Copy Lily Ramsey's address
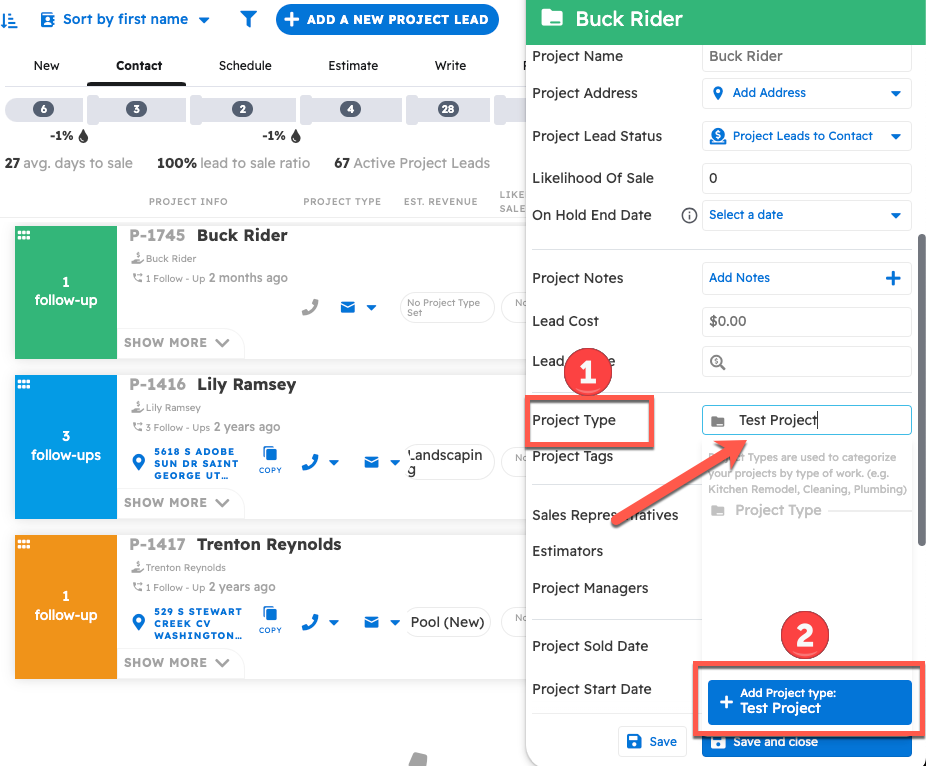Image resolution: width=926 pixels, height=768 pixels. (270, 460)
